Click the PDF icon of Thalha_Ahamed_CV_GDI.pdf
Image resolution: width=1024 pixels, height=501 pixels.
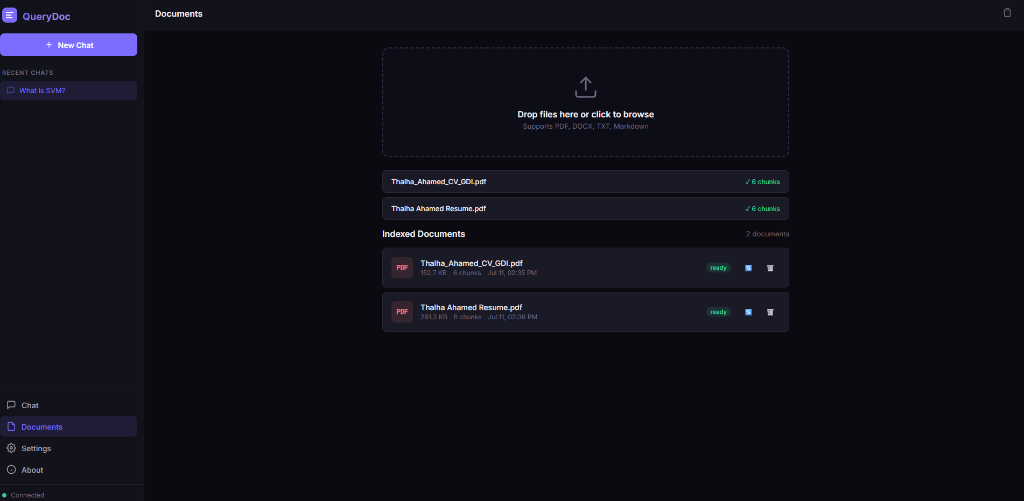[402, 268]
